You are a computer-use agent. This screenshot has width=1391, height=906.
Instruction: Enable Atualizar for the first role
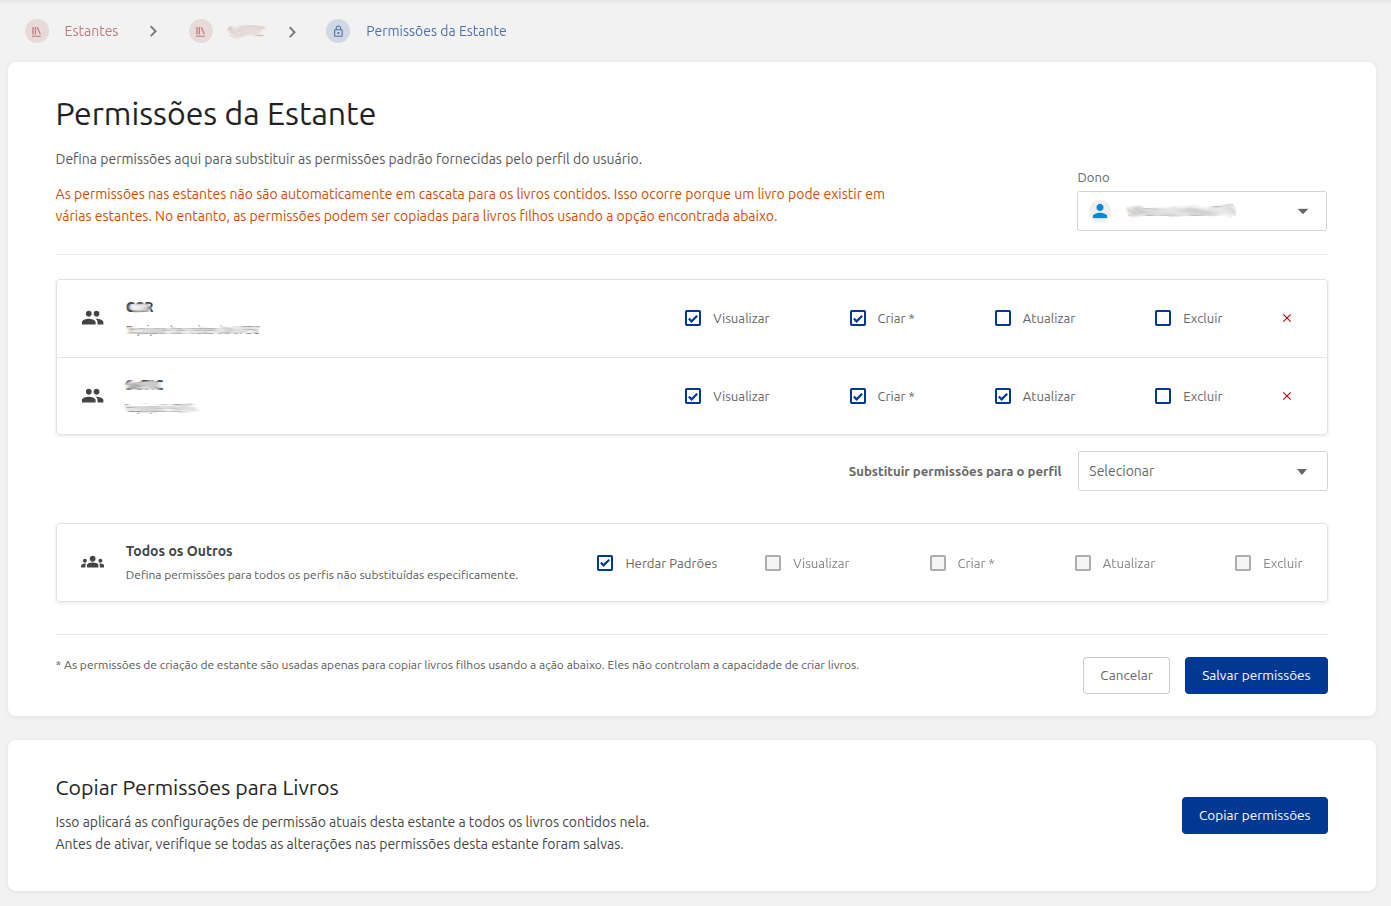click(1003, 318)
